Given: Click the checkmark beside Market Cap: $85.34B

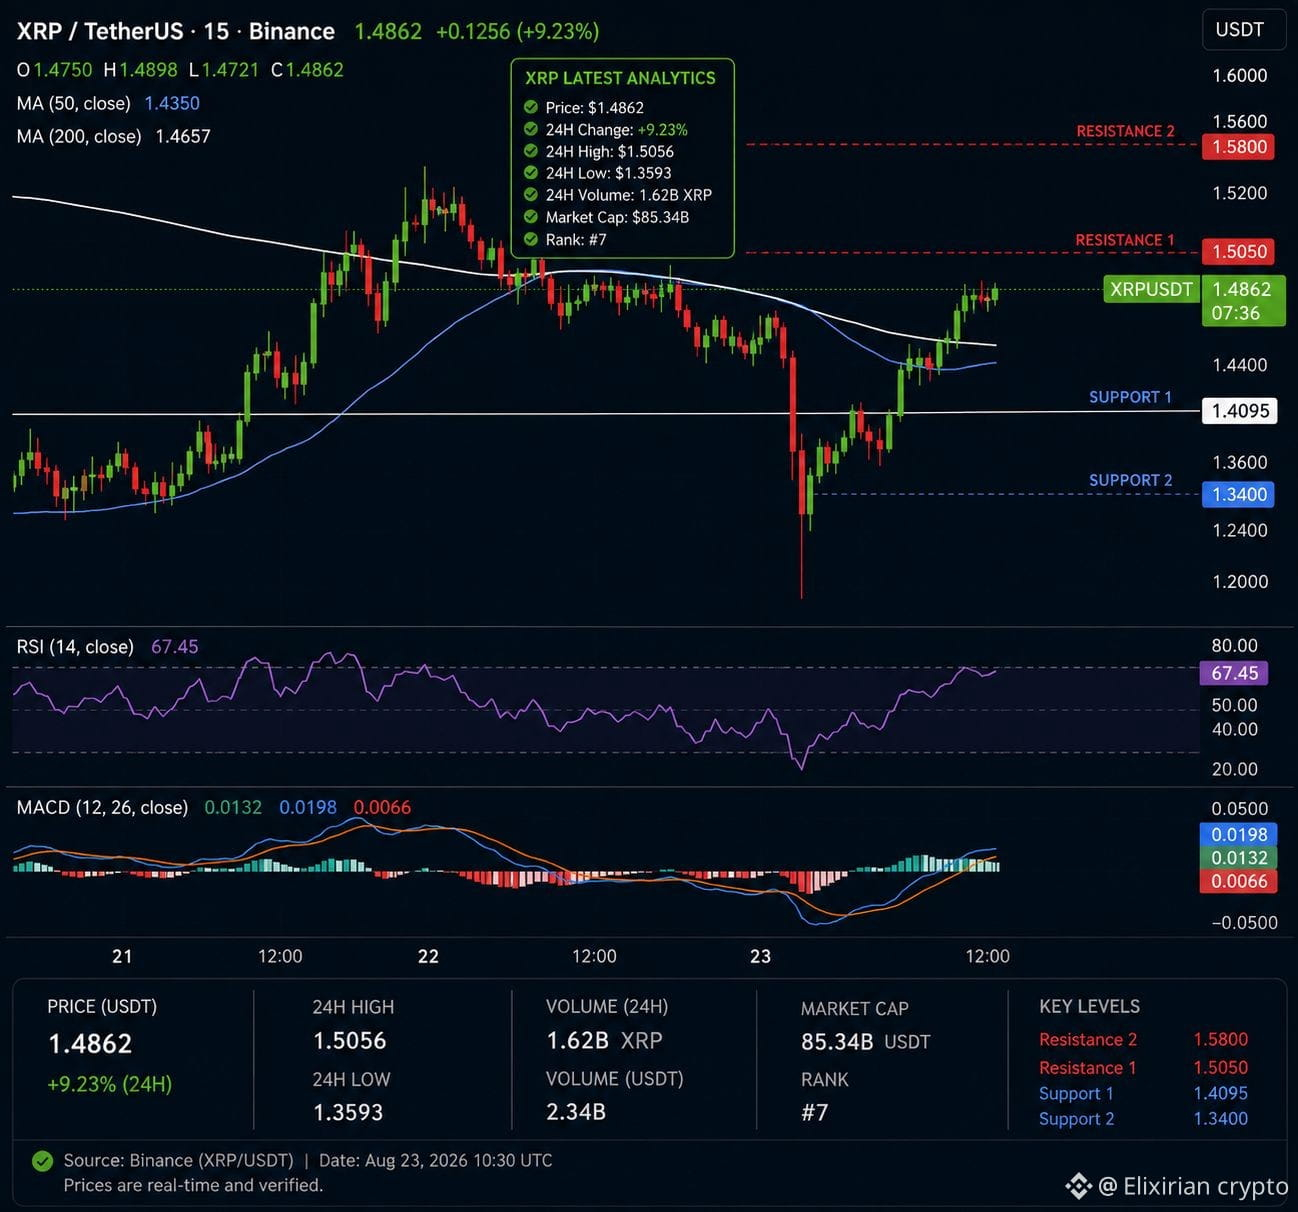Looking at the screenshot, I should (531, 217).
